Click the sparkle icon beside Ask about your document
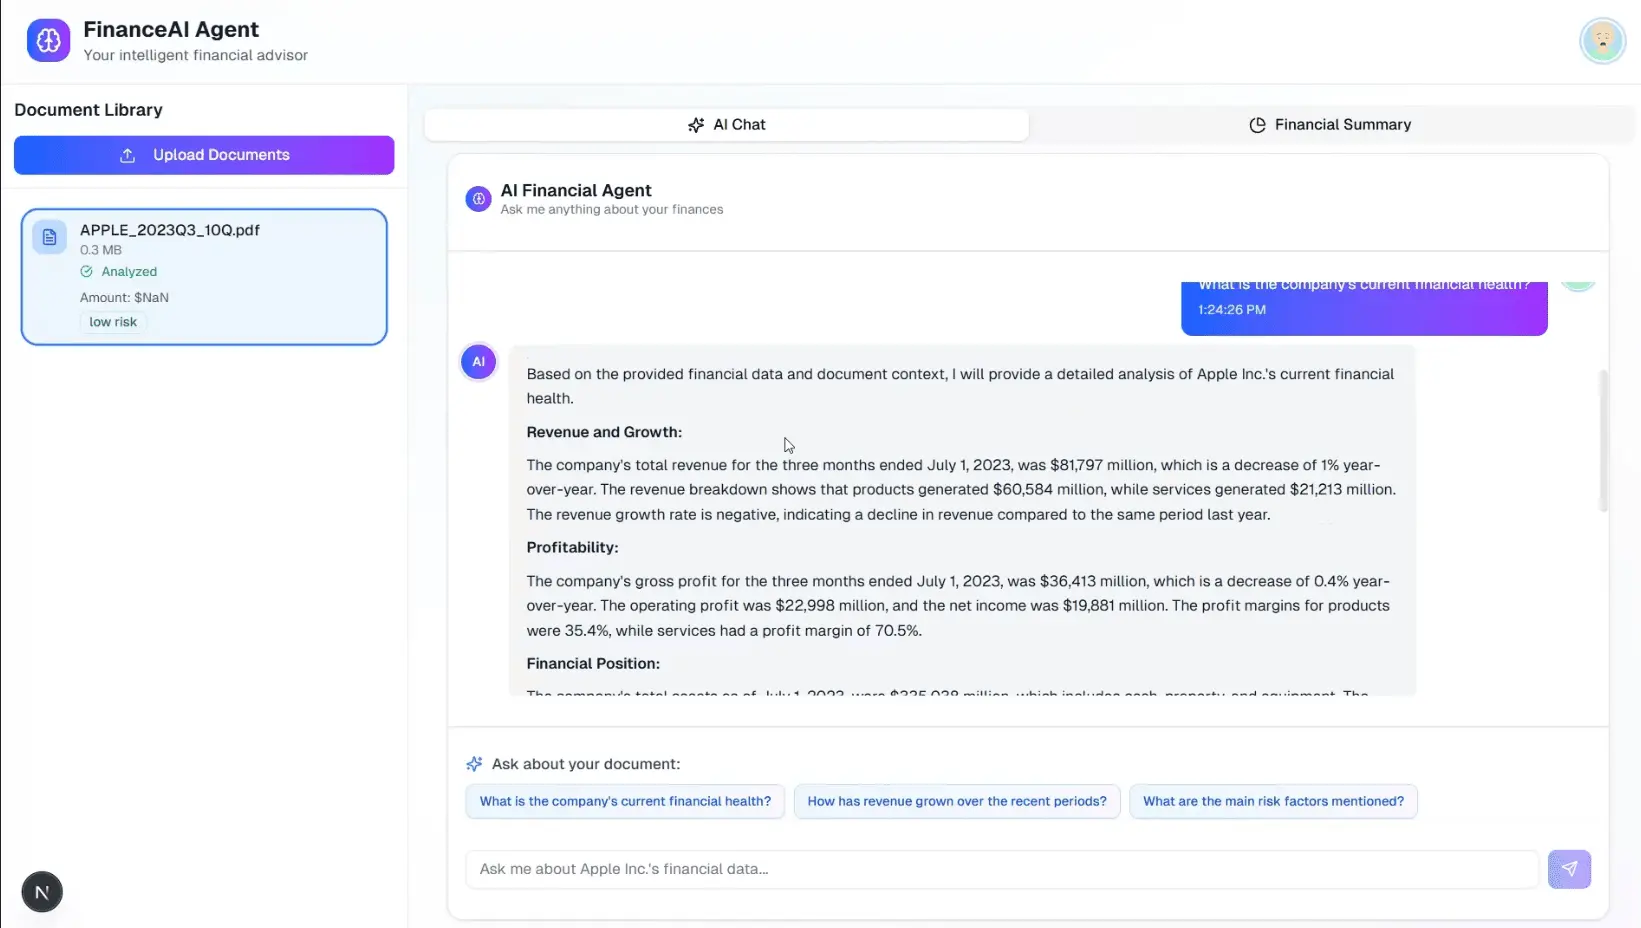Screen dimensions: 1641x928 coord(474,764)
